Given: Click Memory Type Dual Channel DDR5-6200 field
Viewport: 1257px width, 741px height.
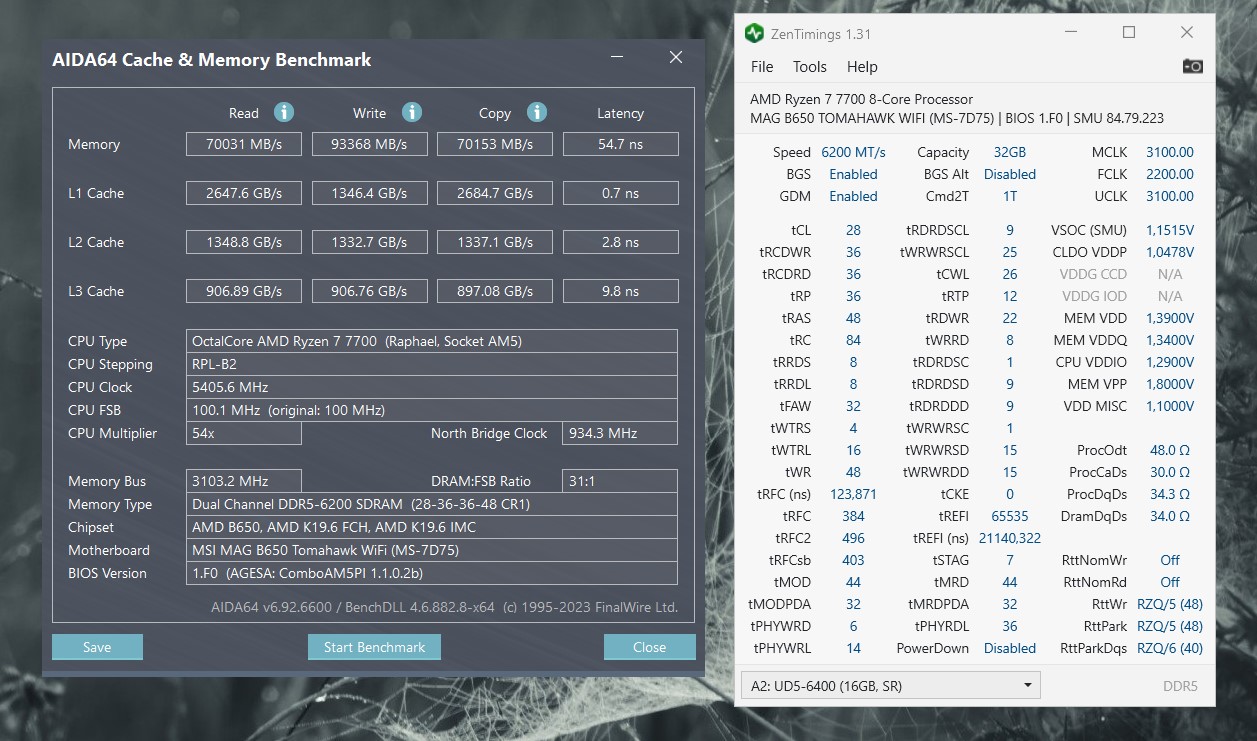Looking at the screenshot, I should coord(432,504).
